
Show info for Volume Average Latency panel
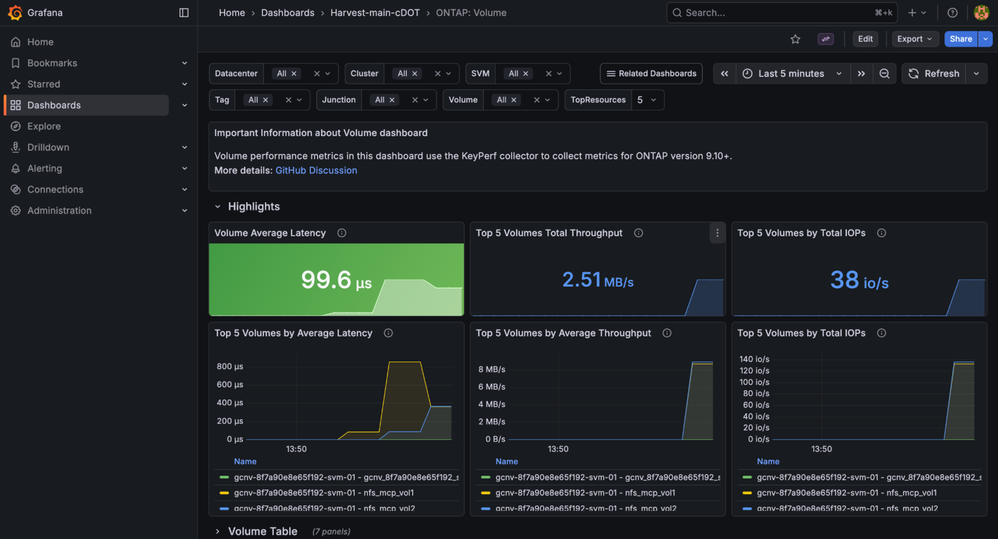coord(342,233)
